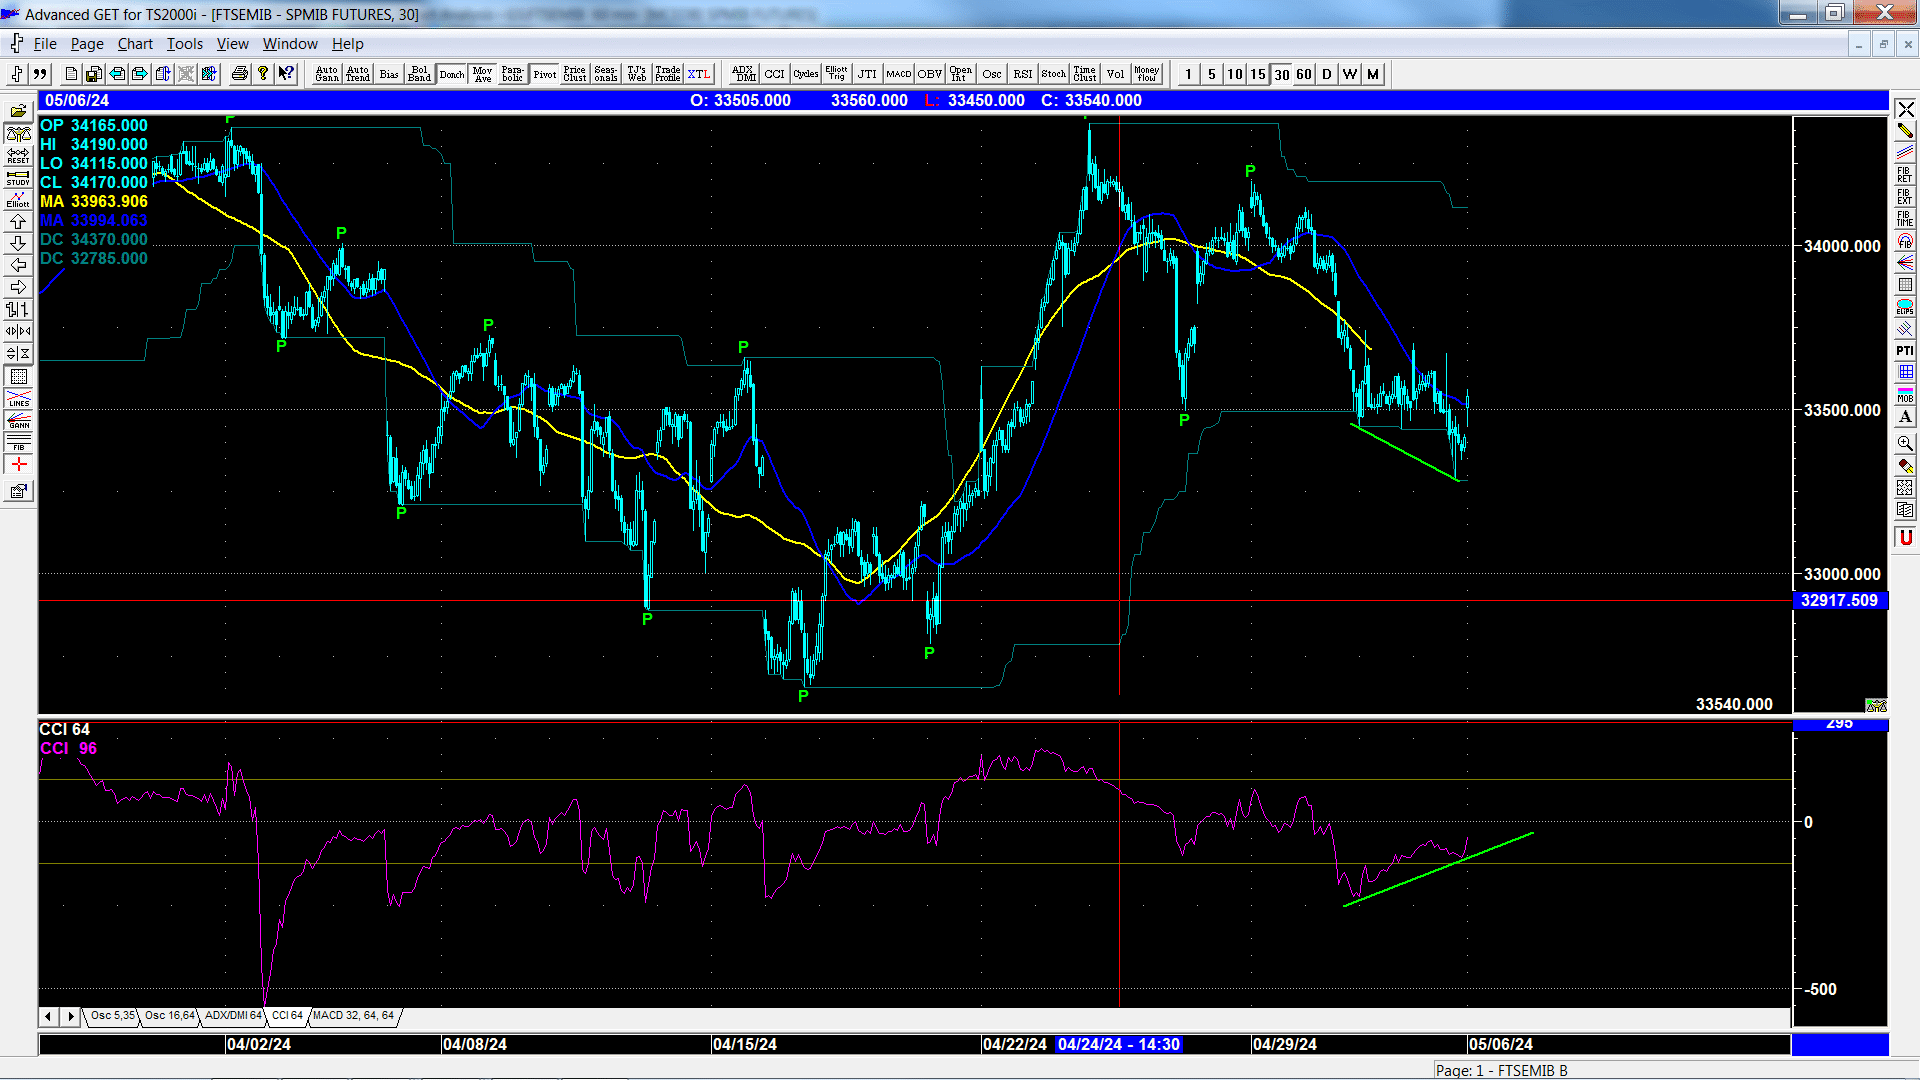Click the indicator tabs scroll-left arrow

pyautogui.click(x=48, y=1016)
